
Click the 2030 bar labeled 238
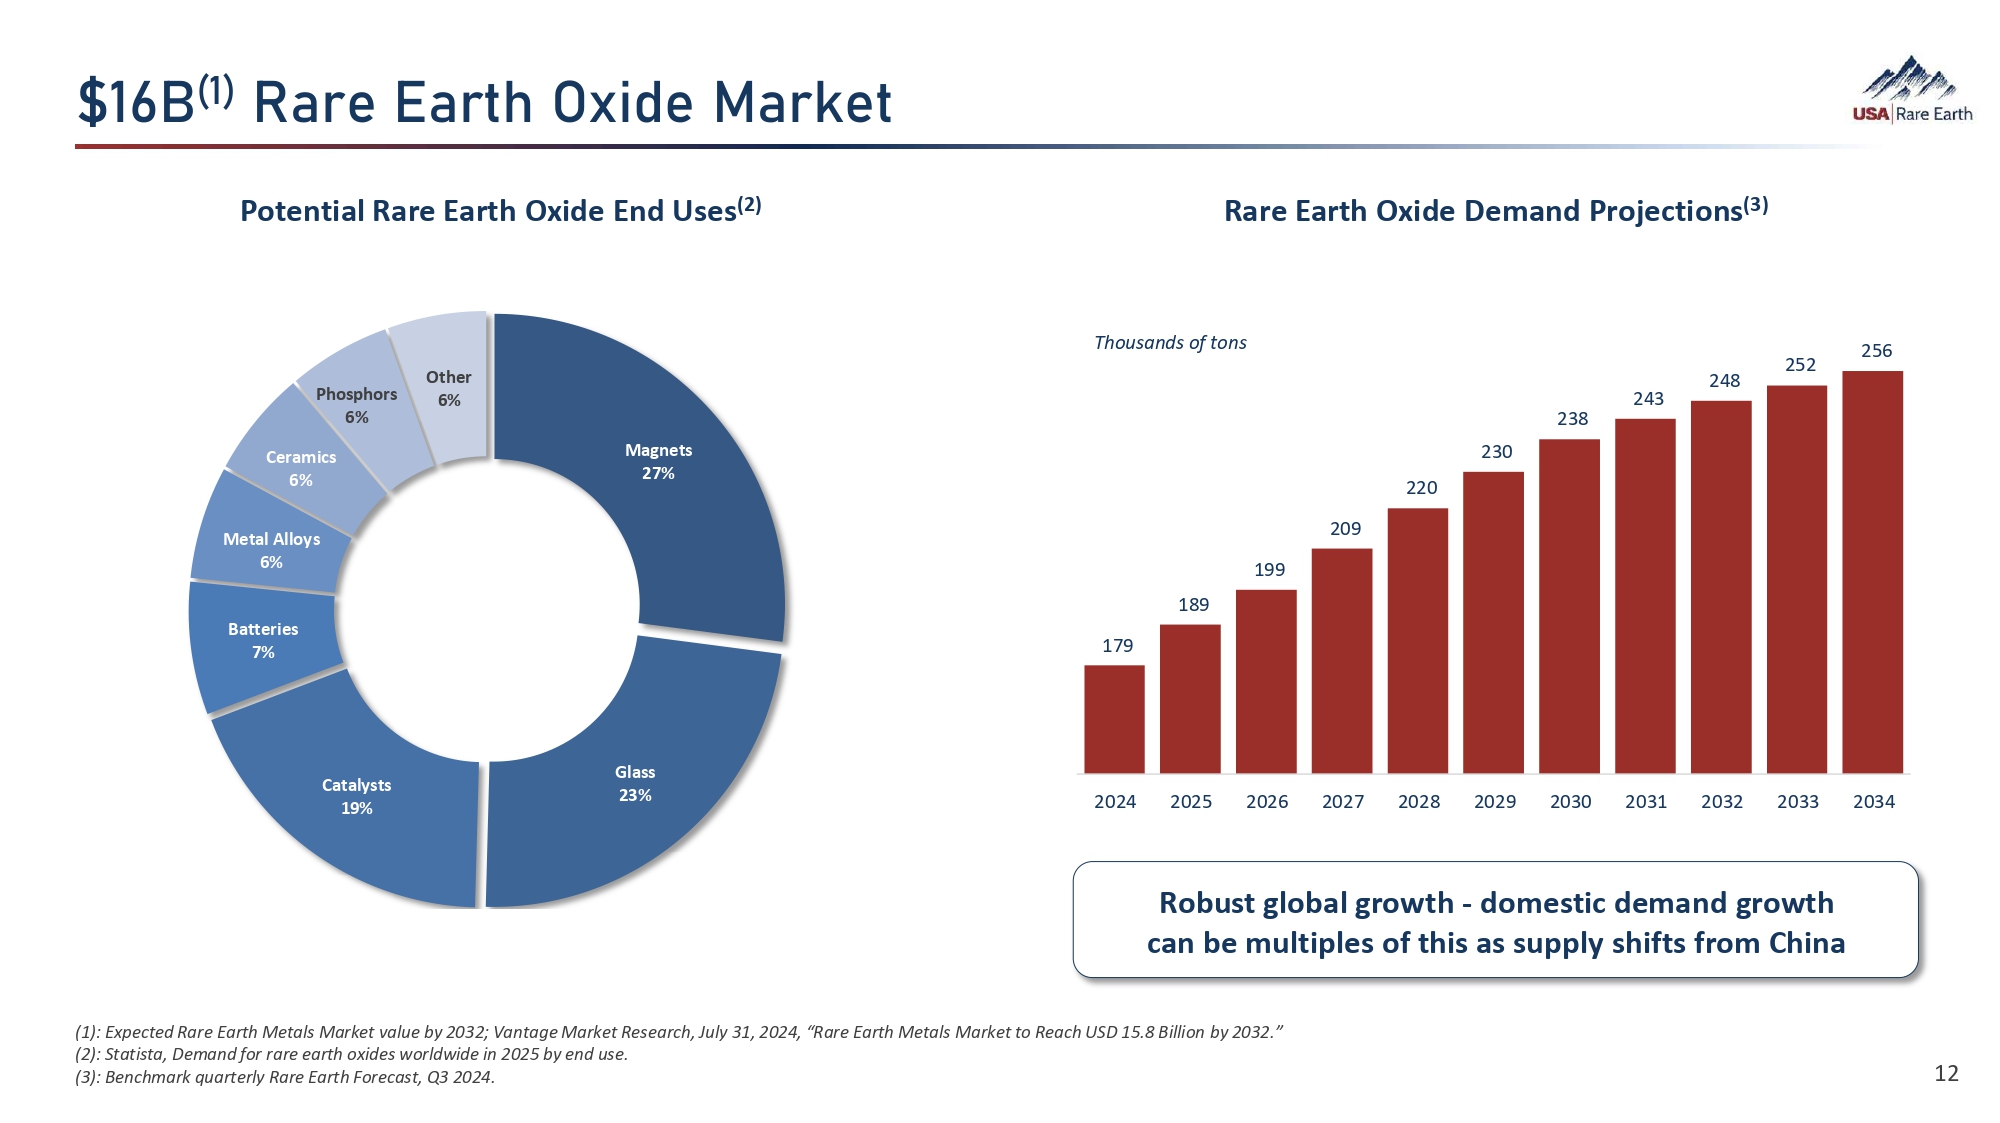(x=1569, y=606)
